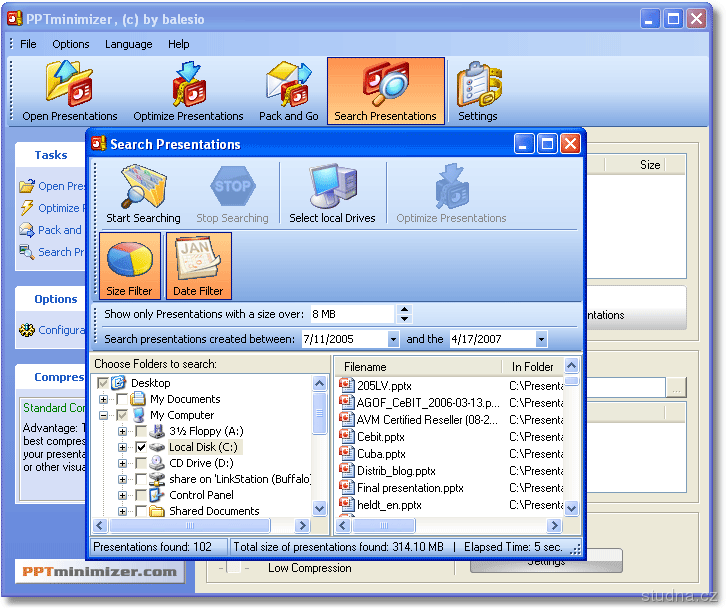Expand the Local Disk (C:) node
The width and height of the screenshot is (726, 608).
click(122, 447)
